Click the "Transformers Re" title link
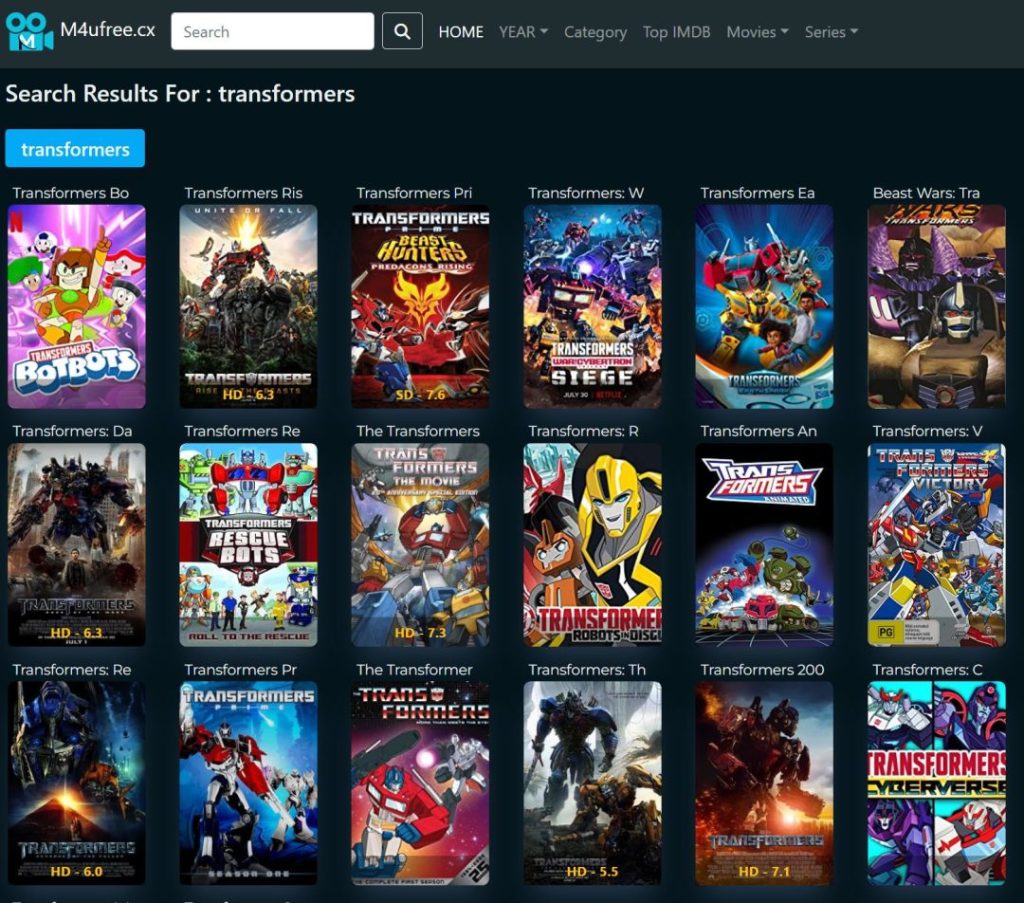This screenshot has height=903, width=1024. pos(242,431)
